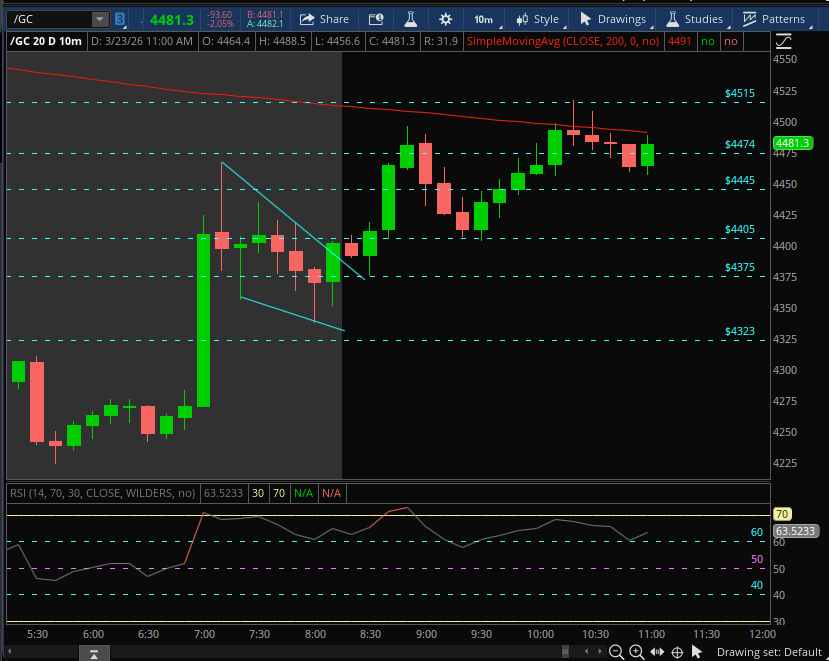The width and height of the screenshot is (829, 661).
Task: Open the 10m time frame selector
Action: [483, 20]
